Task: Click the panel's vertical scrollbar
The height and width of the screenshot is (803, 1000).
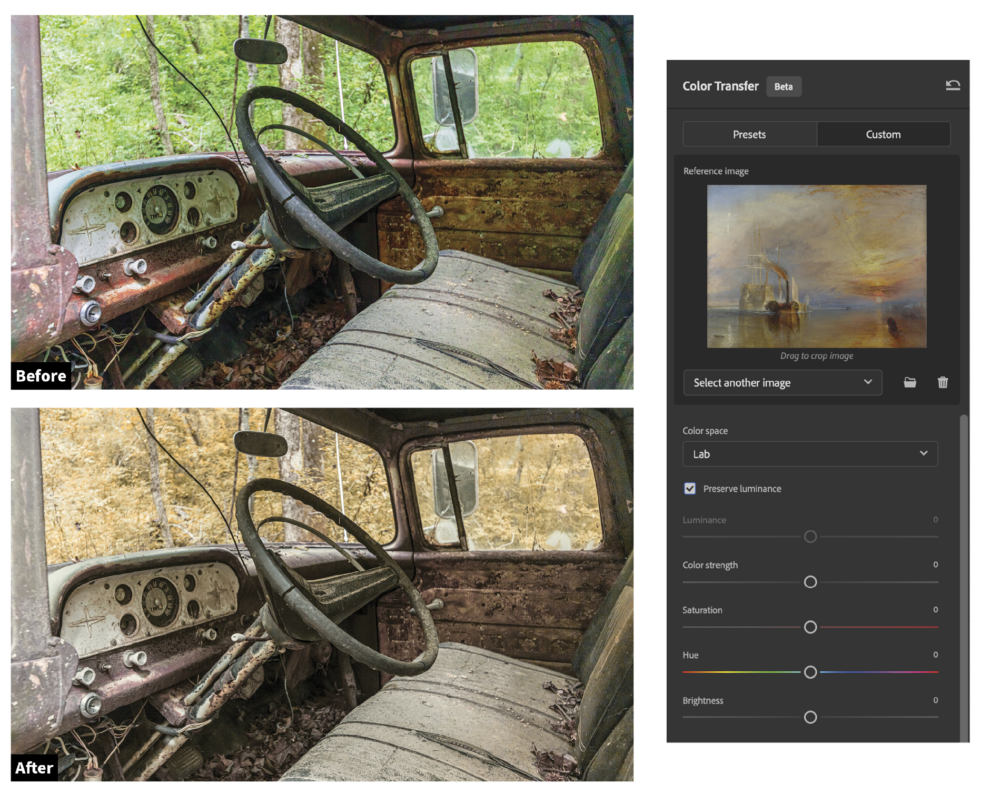Action: coord(964,577)
